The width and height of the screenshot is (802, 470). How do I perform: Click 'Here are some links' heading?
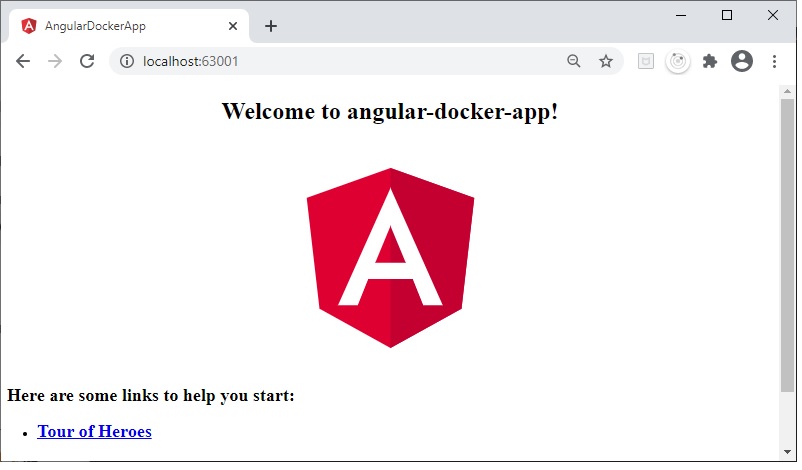coord(151,396)
